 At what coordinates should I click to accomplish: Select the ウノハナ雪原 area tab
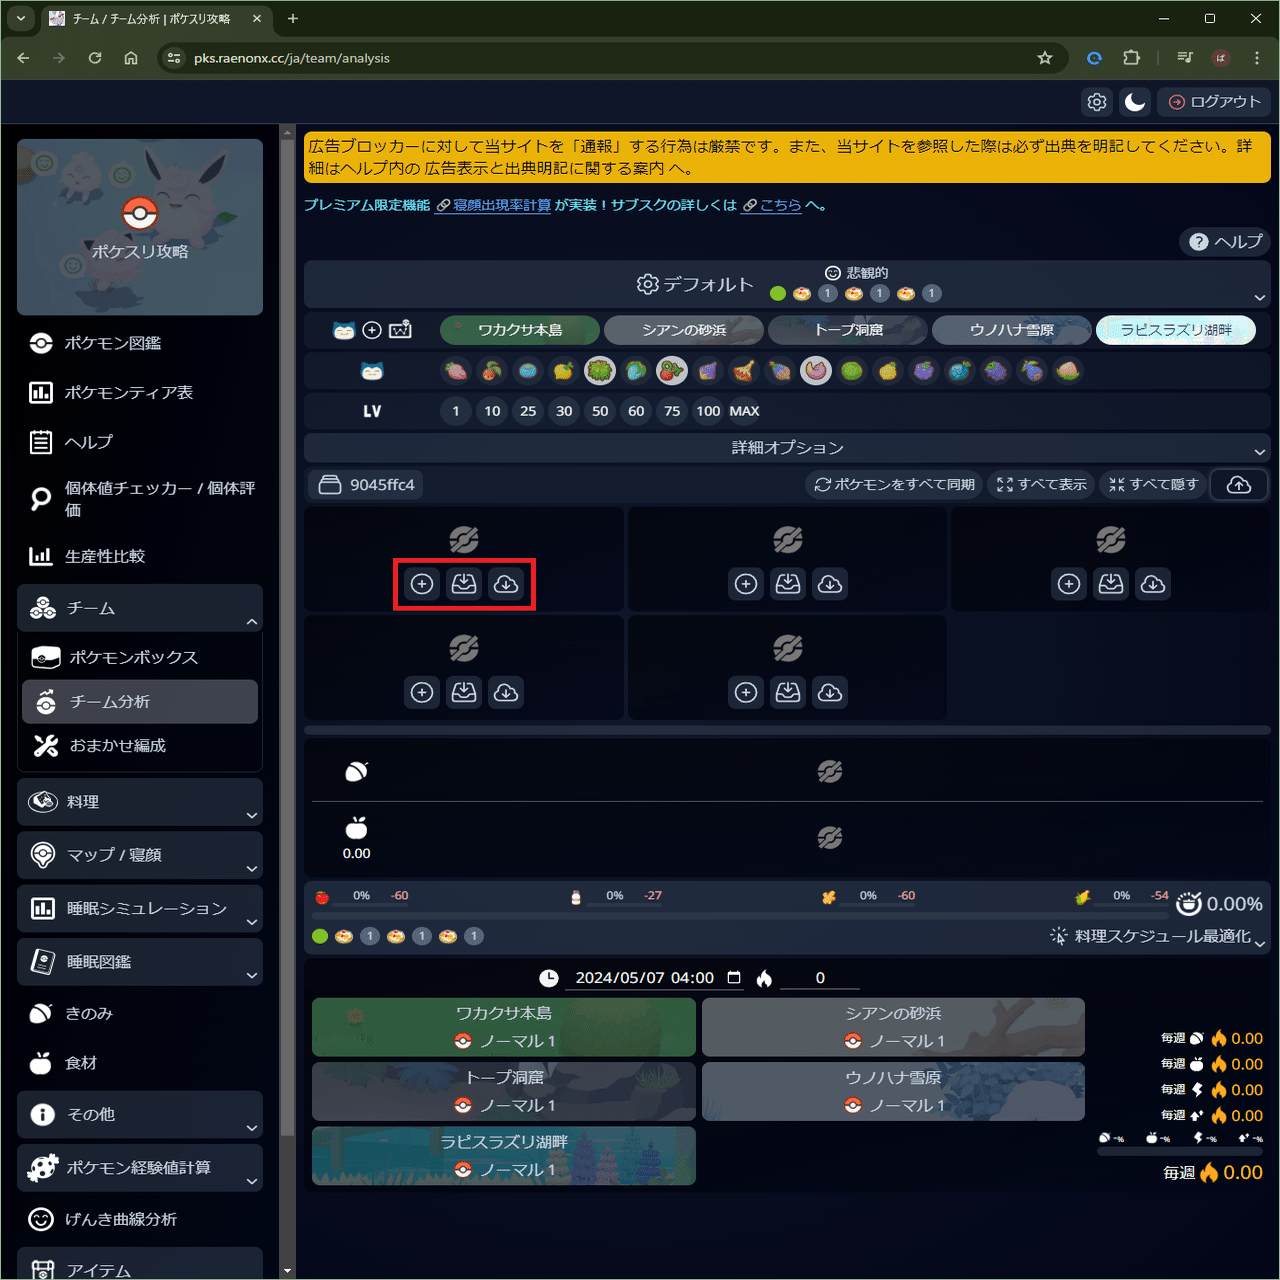[1012, 330]
